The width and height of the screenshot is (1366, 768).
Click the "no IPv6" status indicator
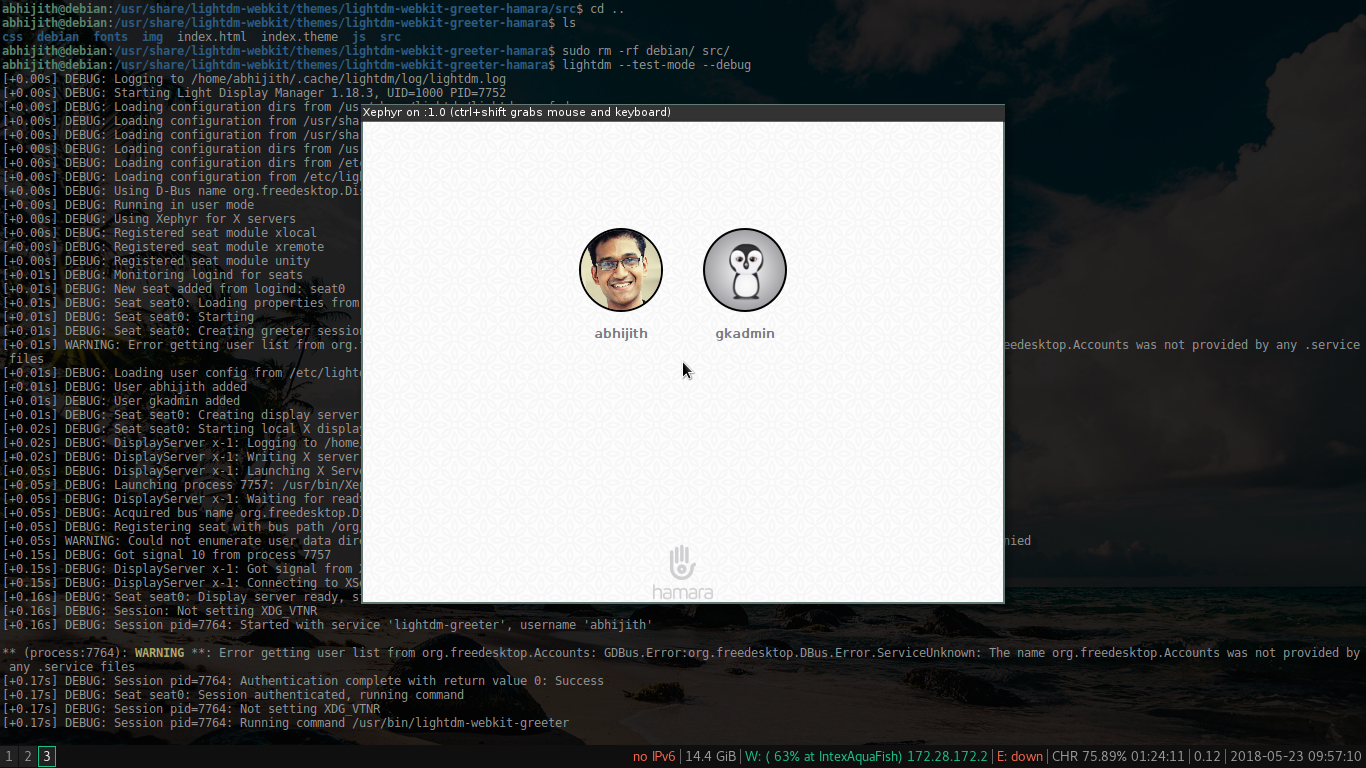(x=654, y=757)
